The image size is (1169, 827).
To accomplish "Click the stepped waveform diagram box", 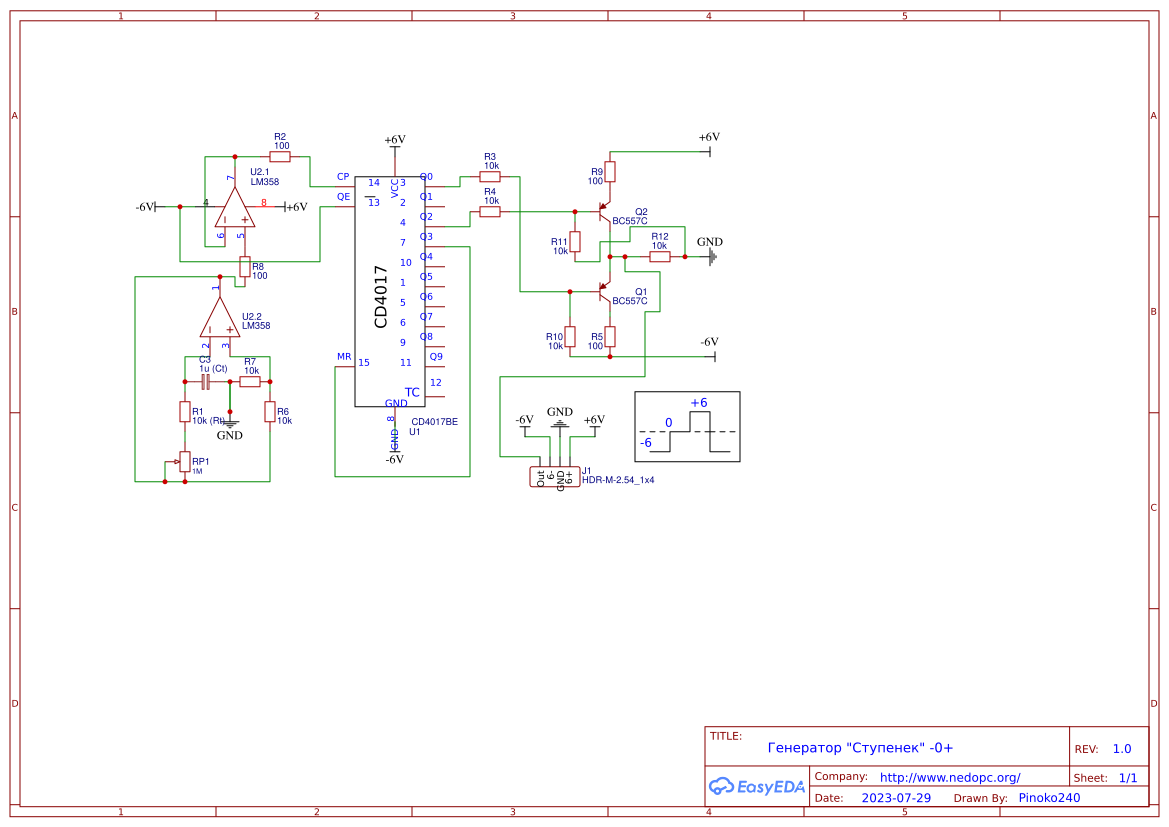I will [x=686, y=427].
